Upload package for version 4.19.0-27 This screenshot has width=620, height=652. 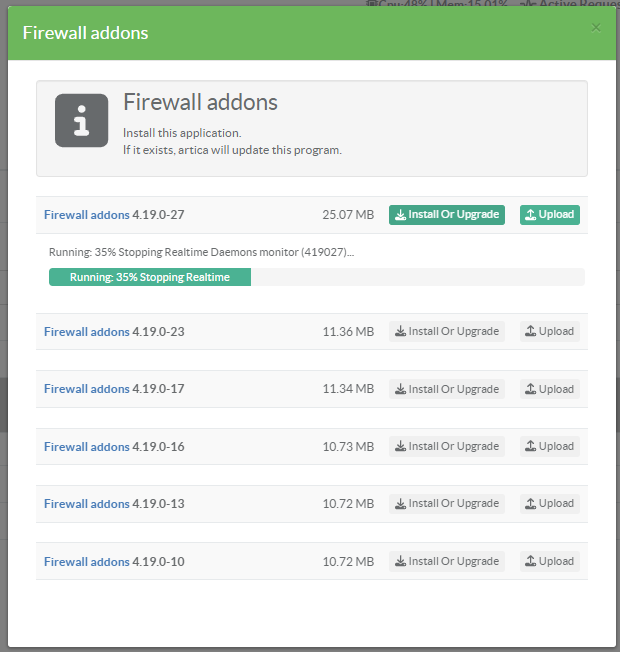click(550, 215)
